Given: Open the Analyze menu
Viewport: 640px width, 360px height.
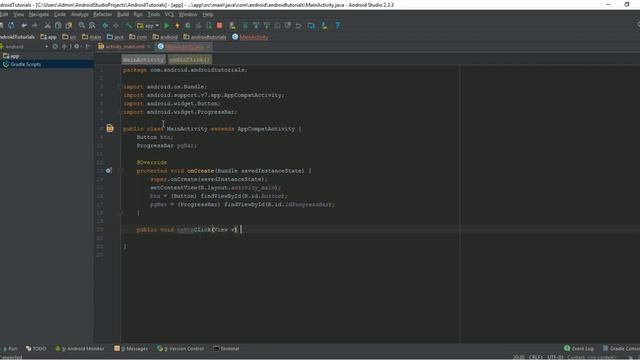Looking at the screenshot, I should (x=80, y=14).
